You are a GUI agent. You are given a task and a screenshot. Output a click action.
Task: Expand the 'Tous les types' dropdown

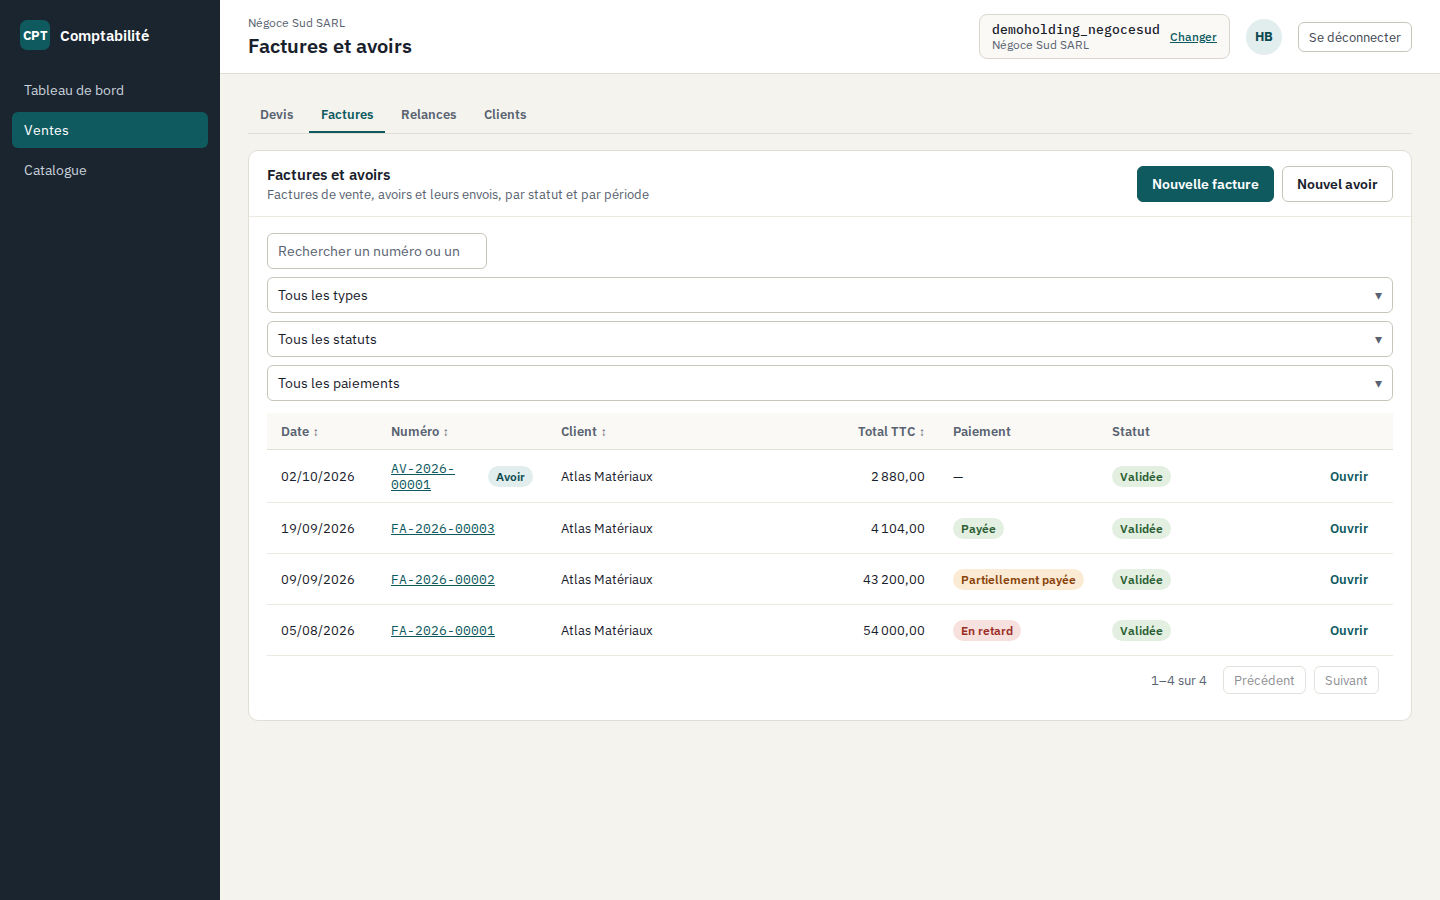(x=830, y=295)
